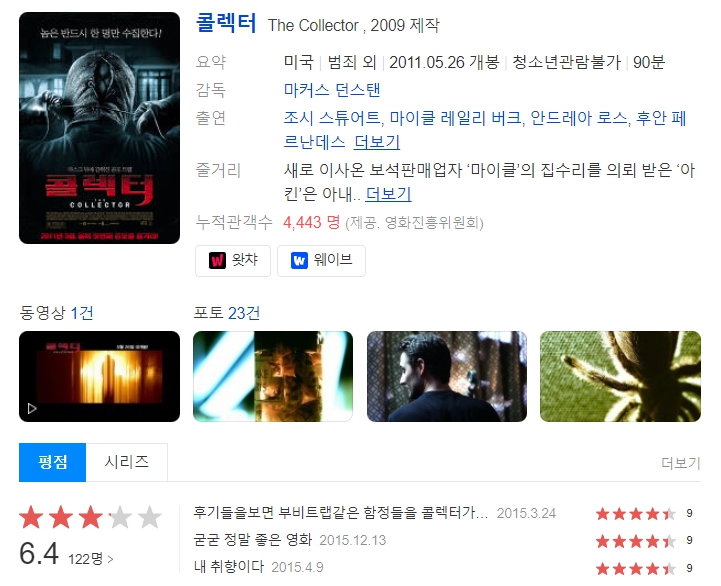Open the spider photo thumbnail
Image resolution: width=721 pixels, height=586 pixels.
pyautogui.click(x=620, y=376)
